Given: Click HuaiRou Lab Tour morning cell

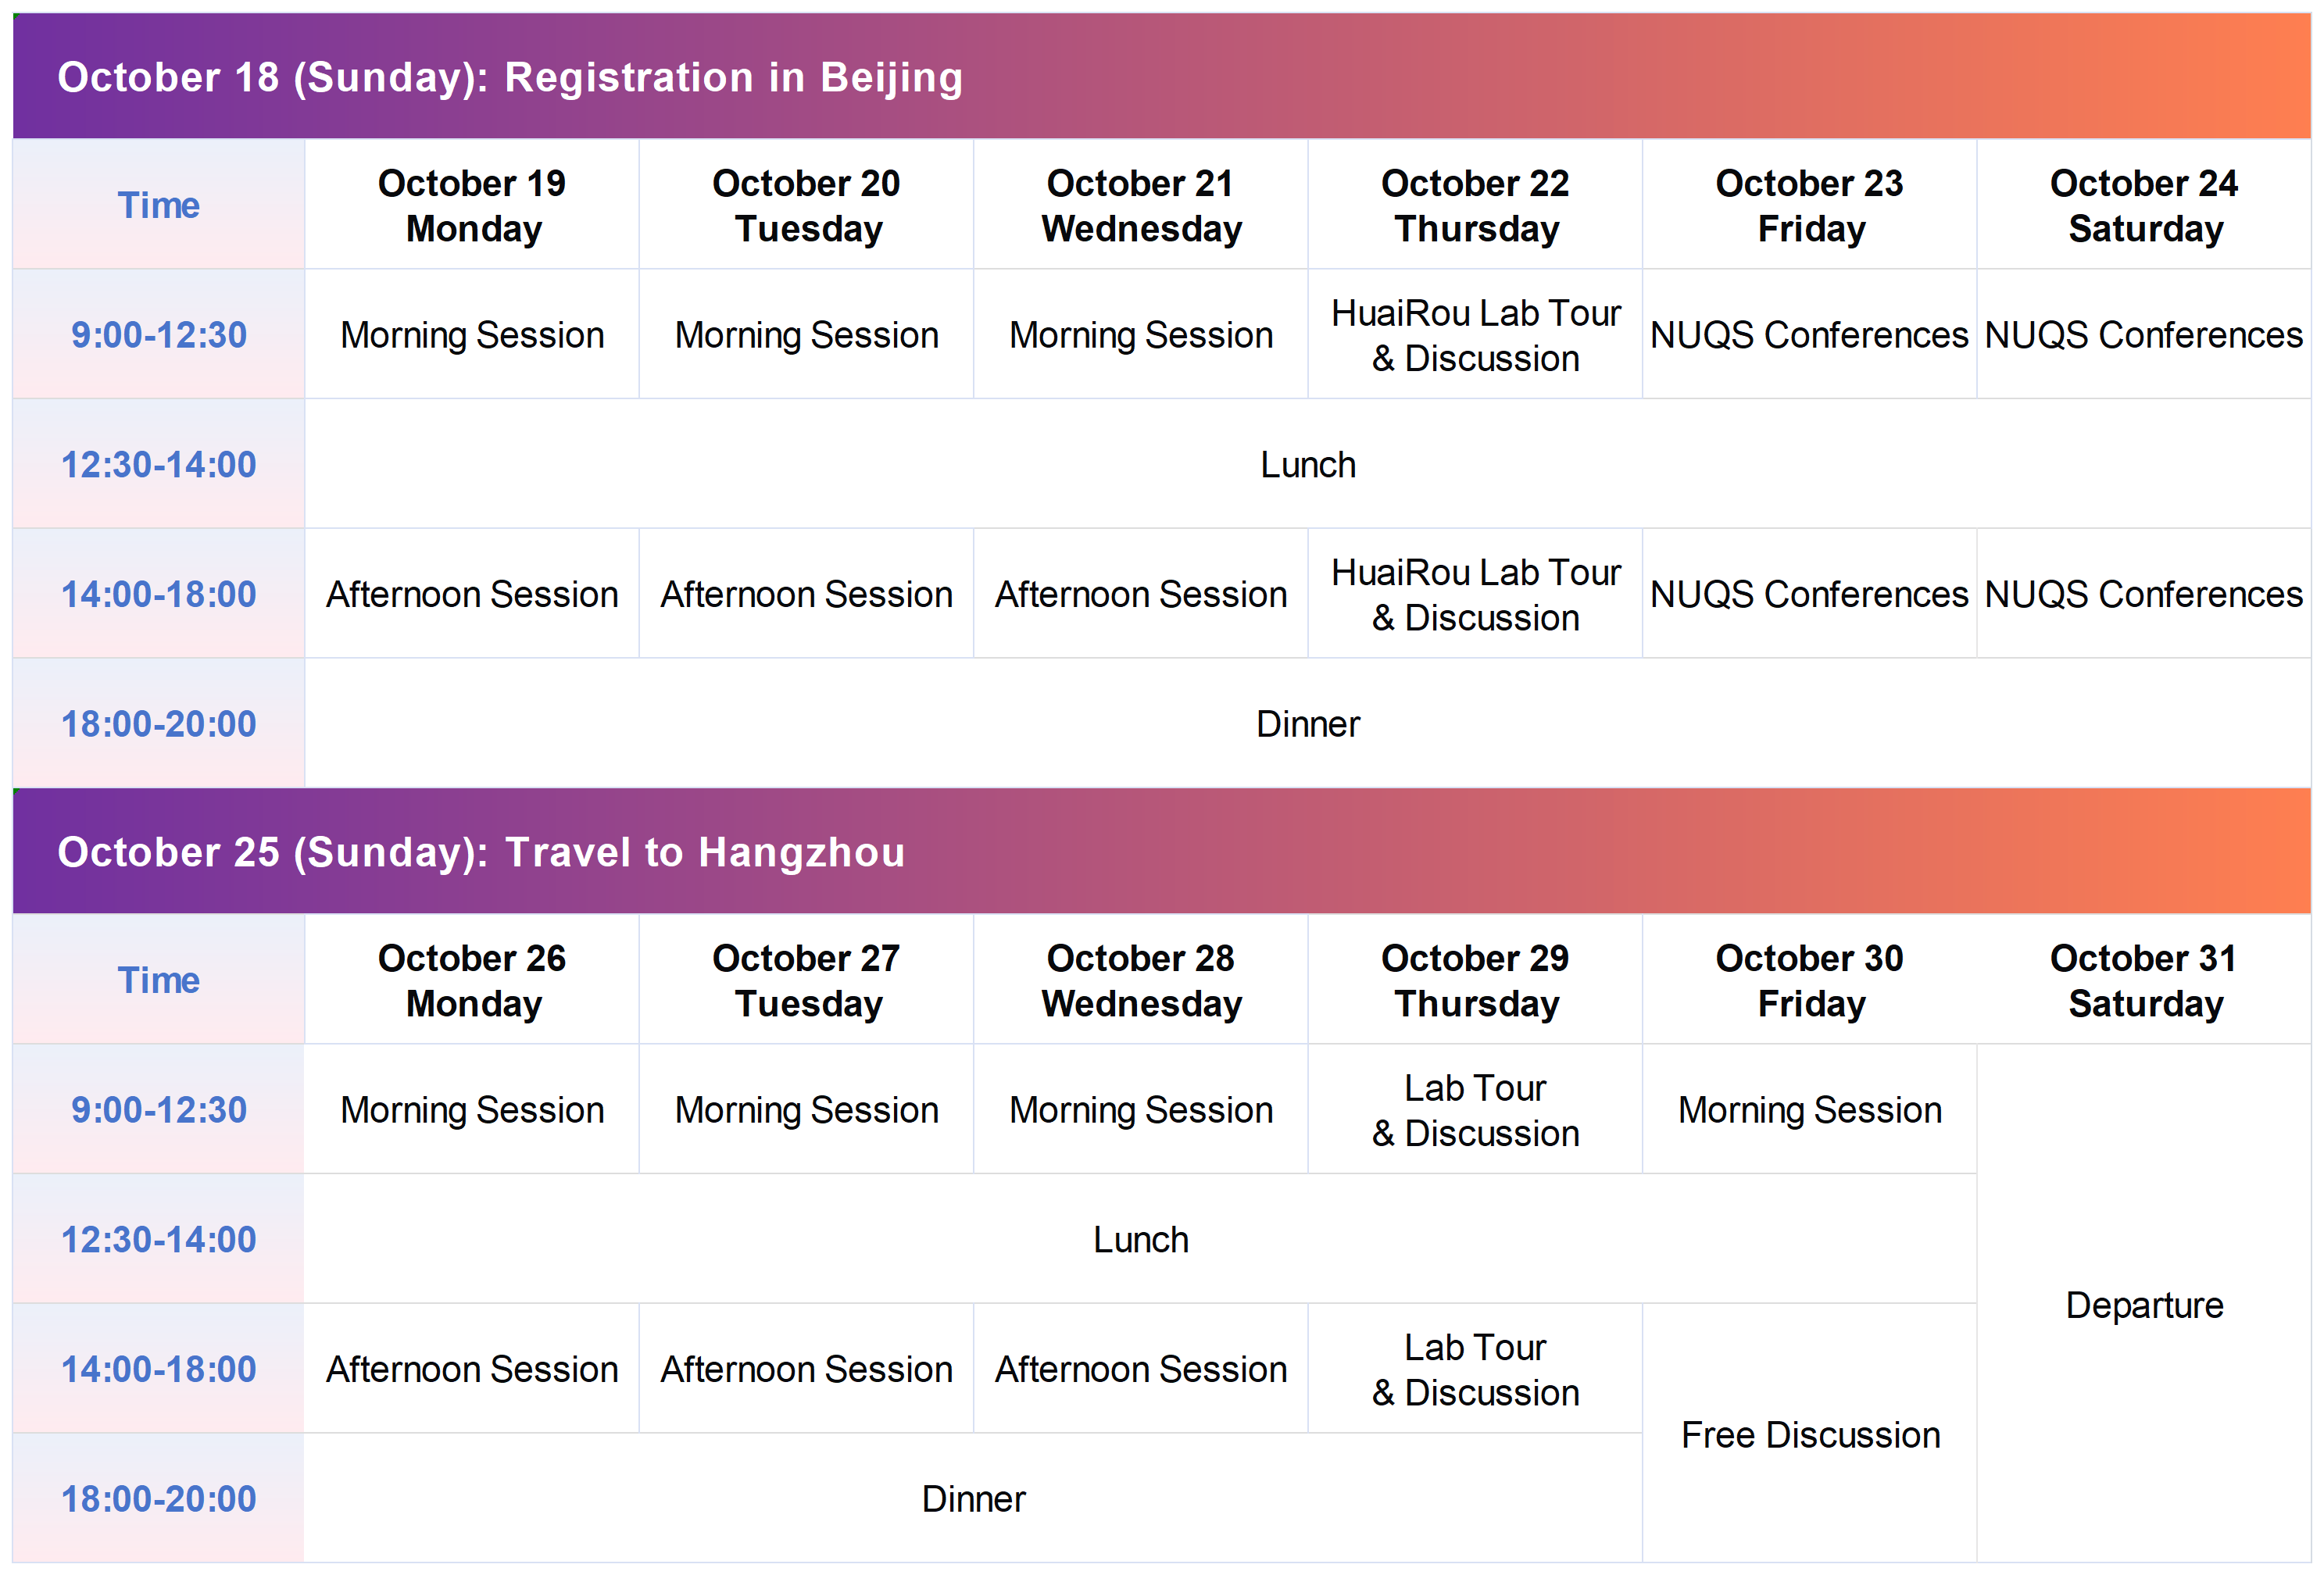Looking at the screenshot, I should tap(1475, 334).
